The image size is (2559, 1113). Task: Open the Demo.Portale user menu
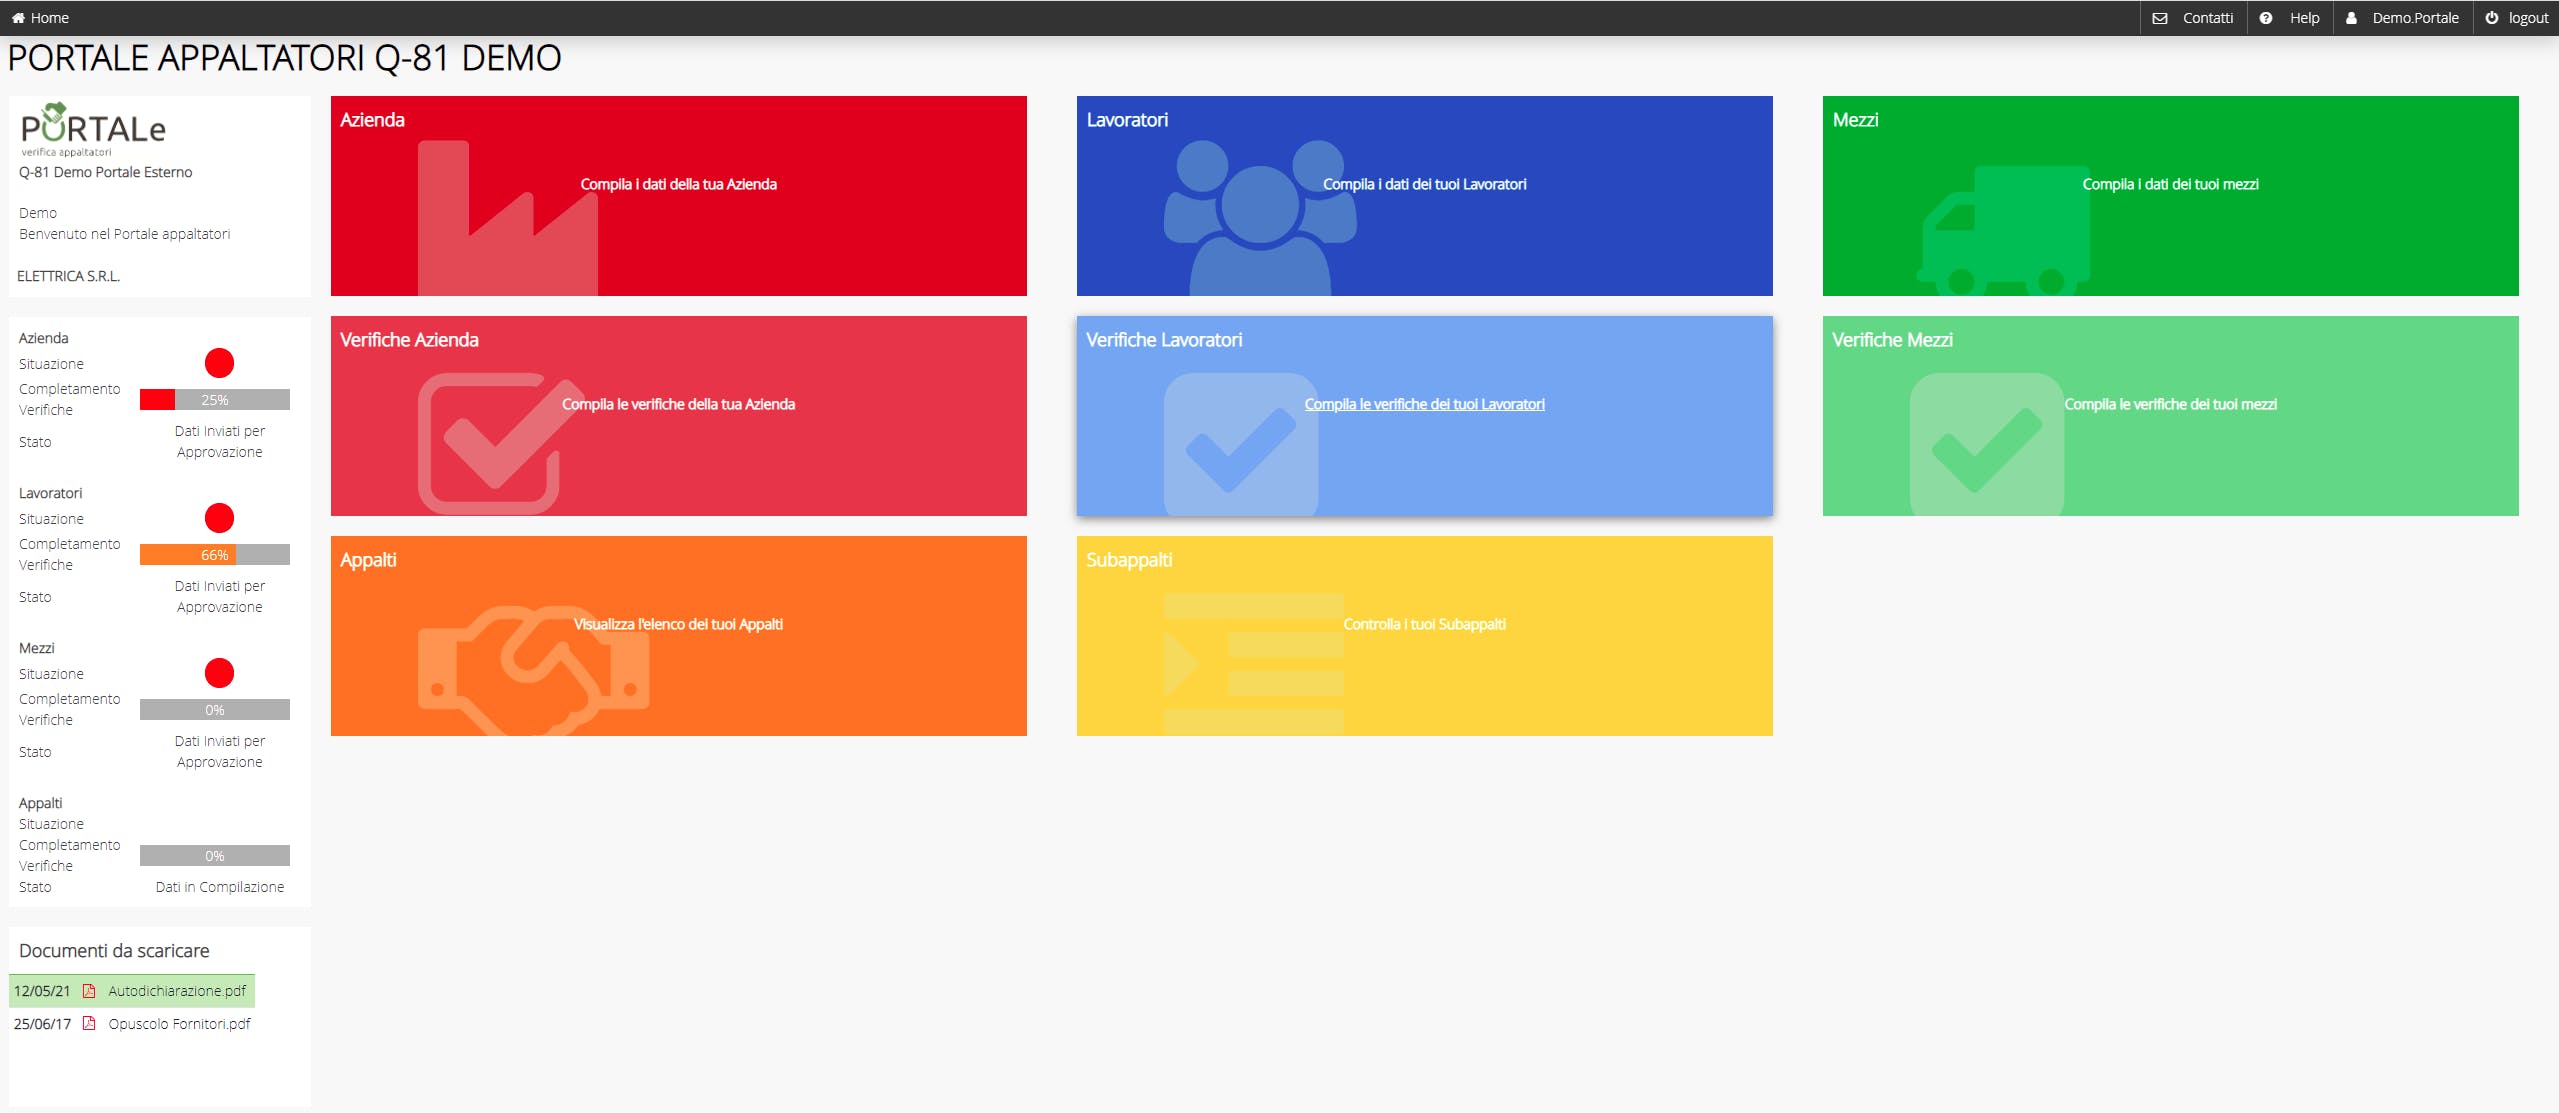(2402, 18)
